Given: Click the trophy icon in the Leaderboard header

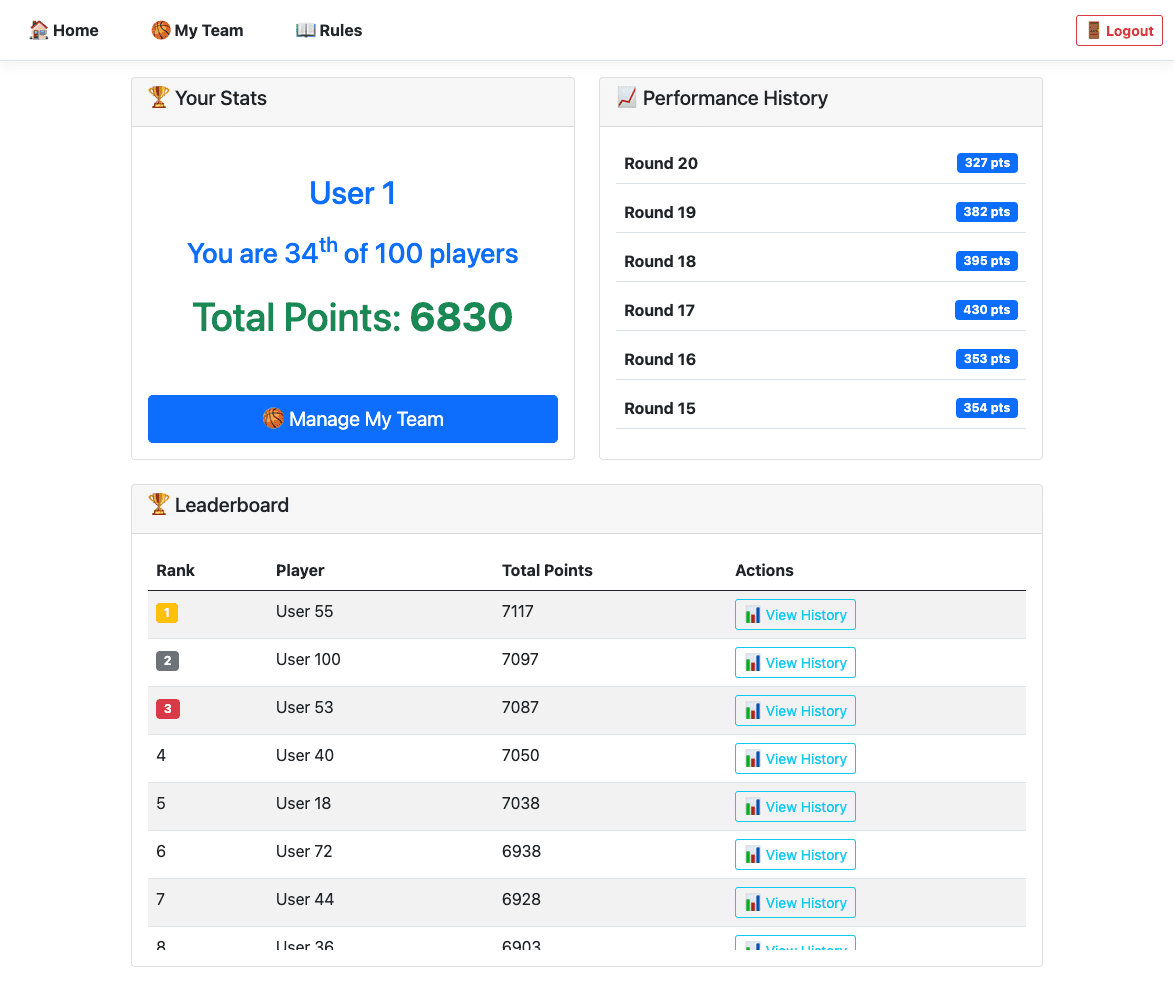Looking at the screenshot, I should (x=158, y=505).
